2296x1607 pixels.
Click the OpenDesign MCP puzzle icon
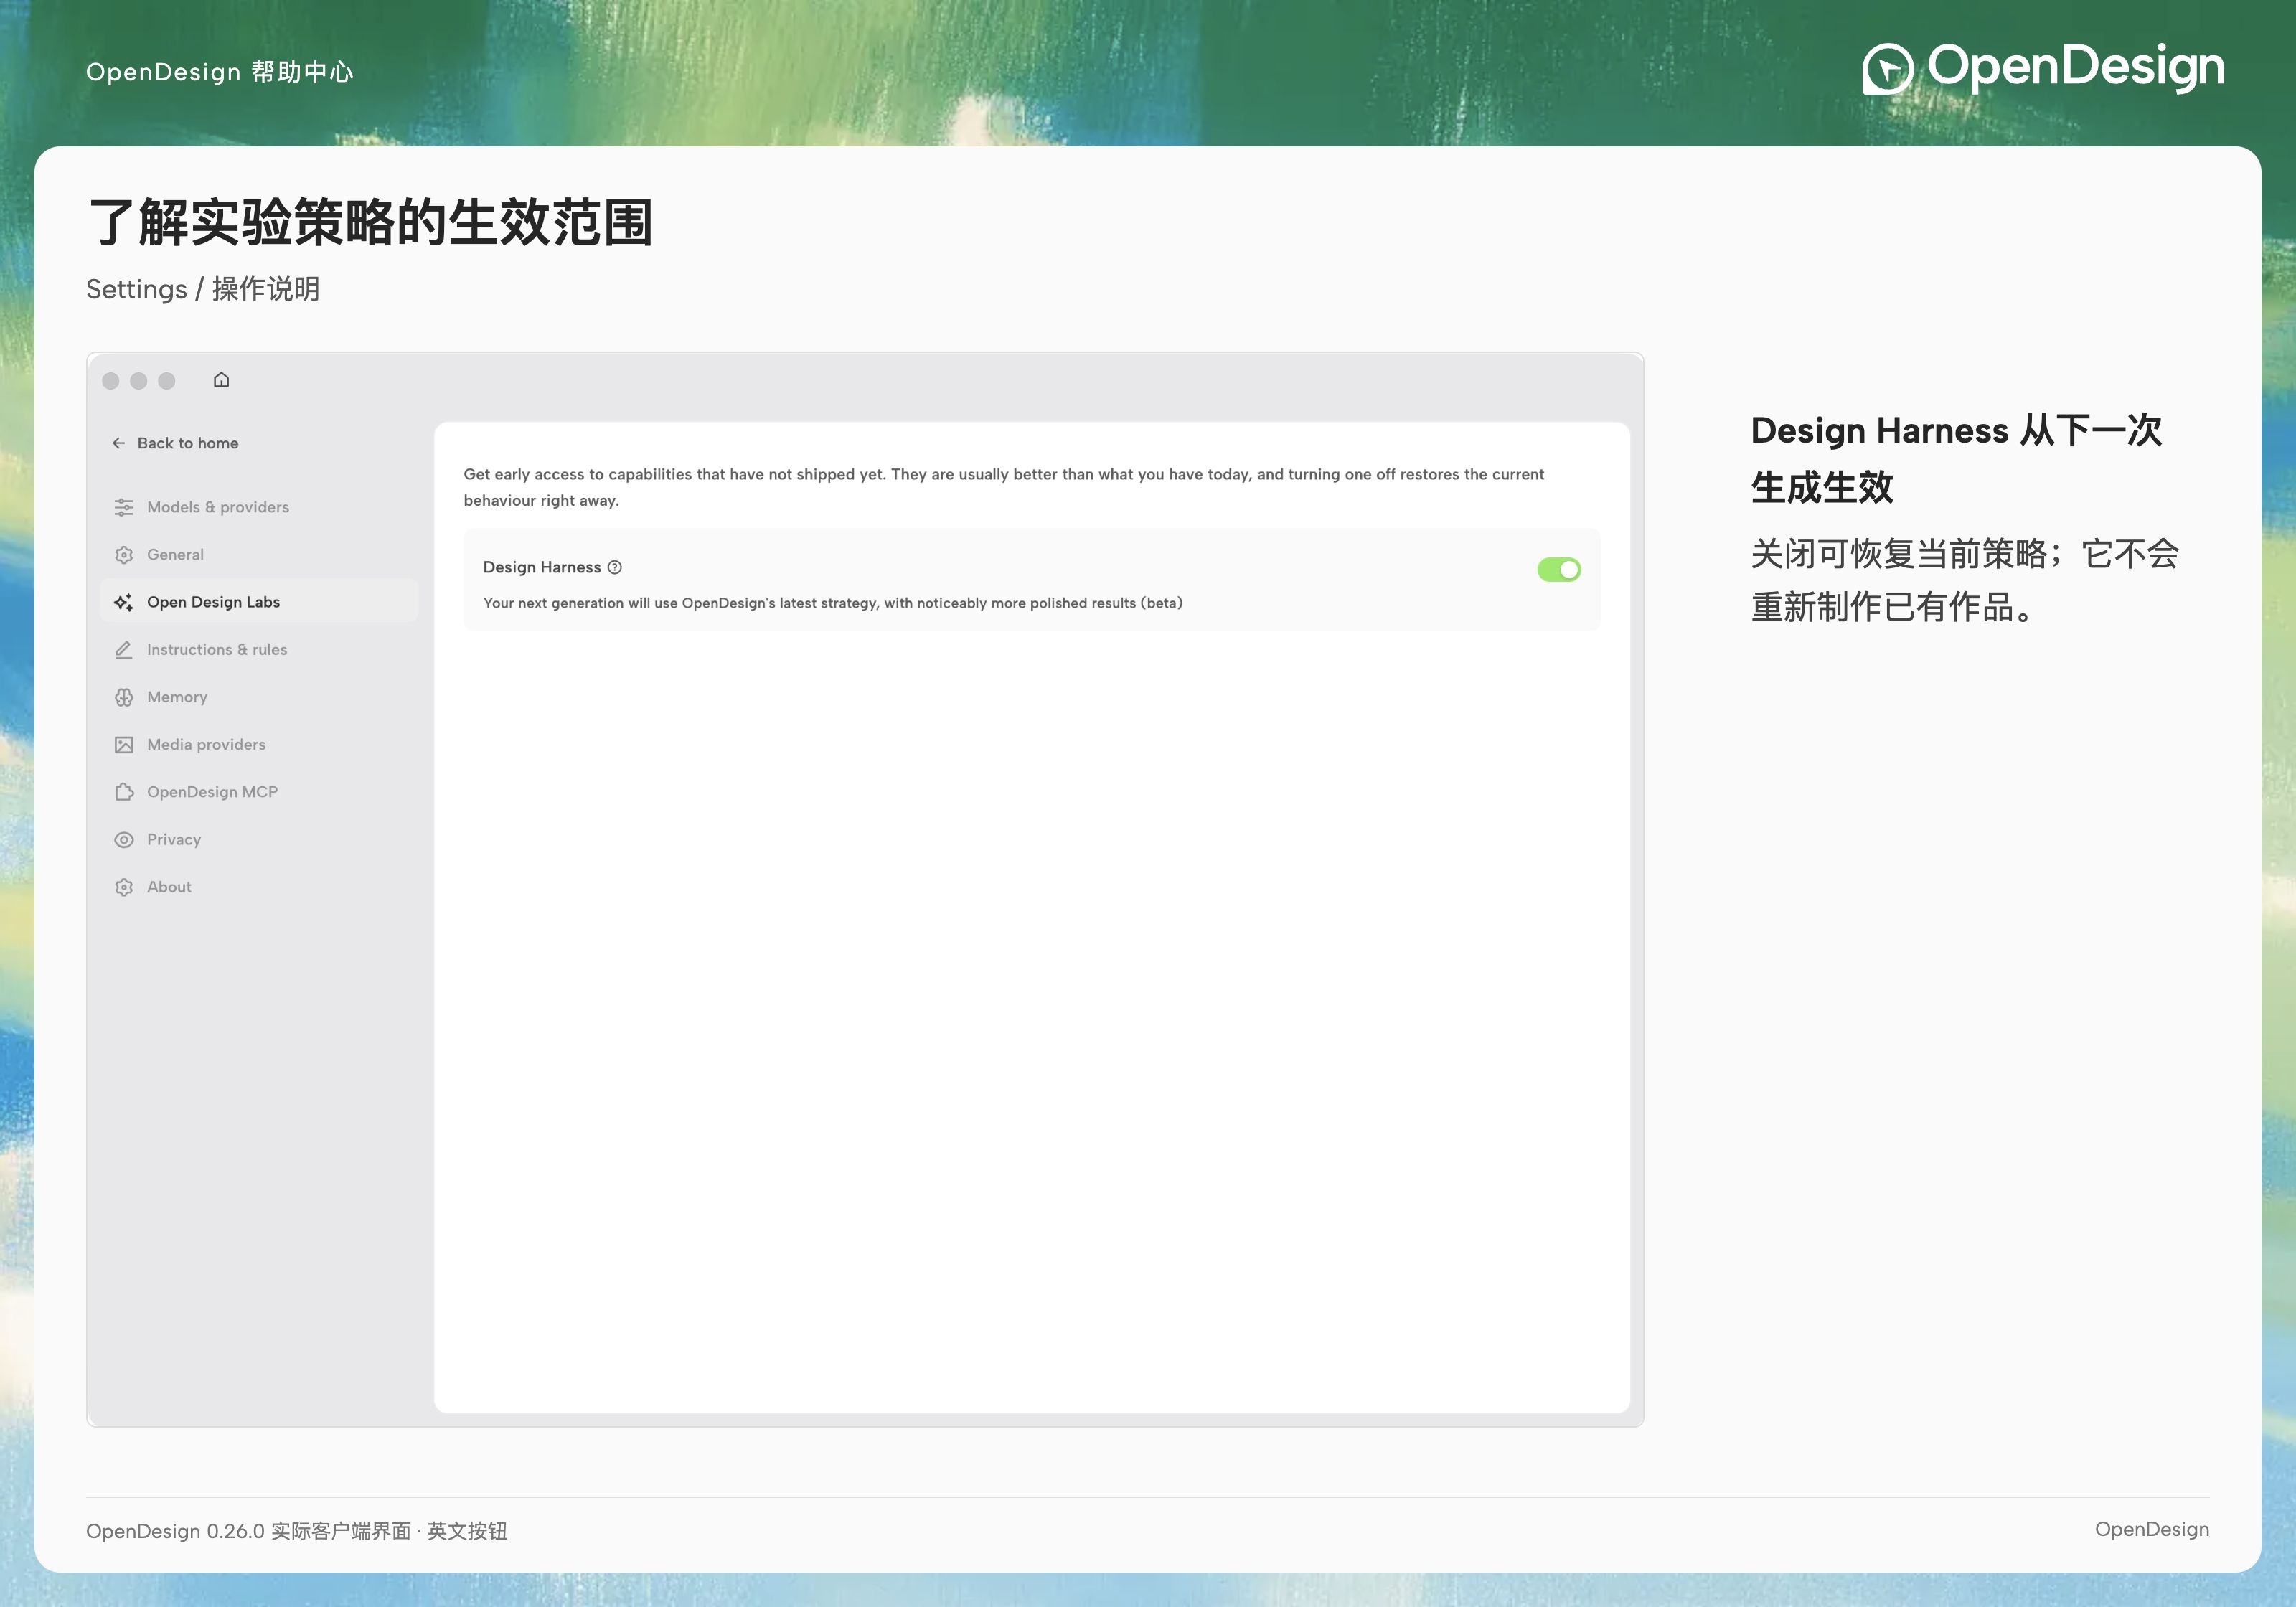pyautogui.click(x=124, y=792)
